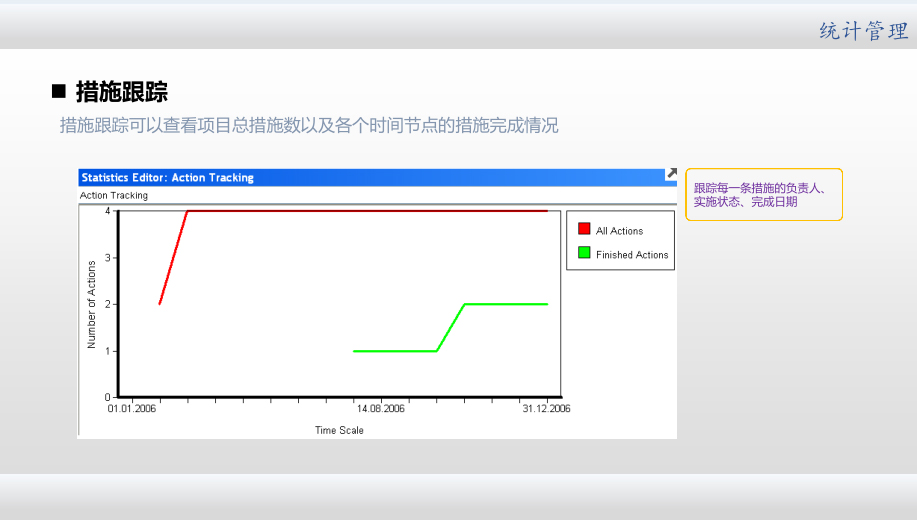Screen dimensions: 917x520
Task: Click the 14.08.2006 date on the time axis
Action: coord(380,408)
